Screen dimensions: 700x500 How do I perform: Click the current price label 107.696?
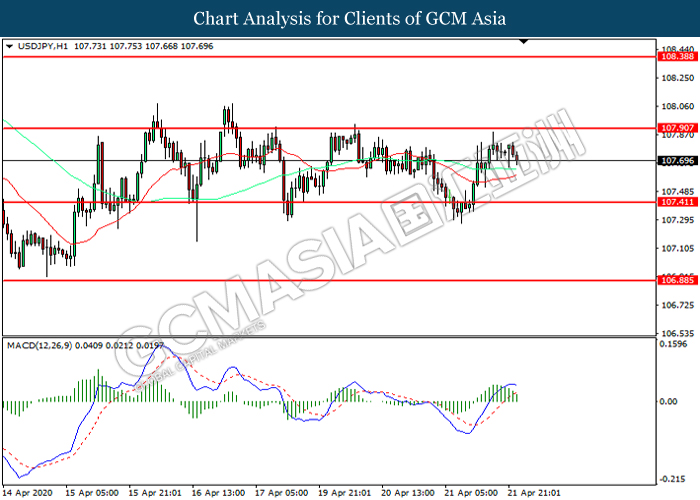coord(677,161)
